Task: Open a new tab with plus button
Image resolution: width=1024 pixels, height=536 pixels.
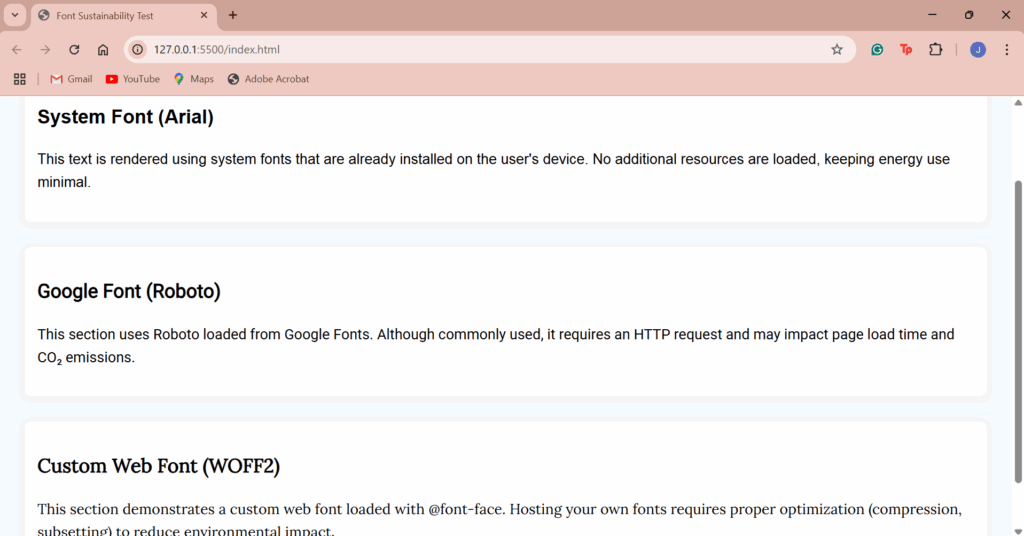Action: point(233,15)
